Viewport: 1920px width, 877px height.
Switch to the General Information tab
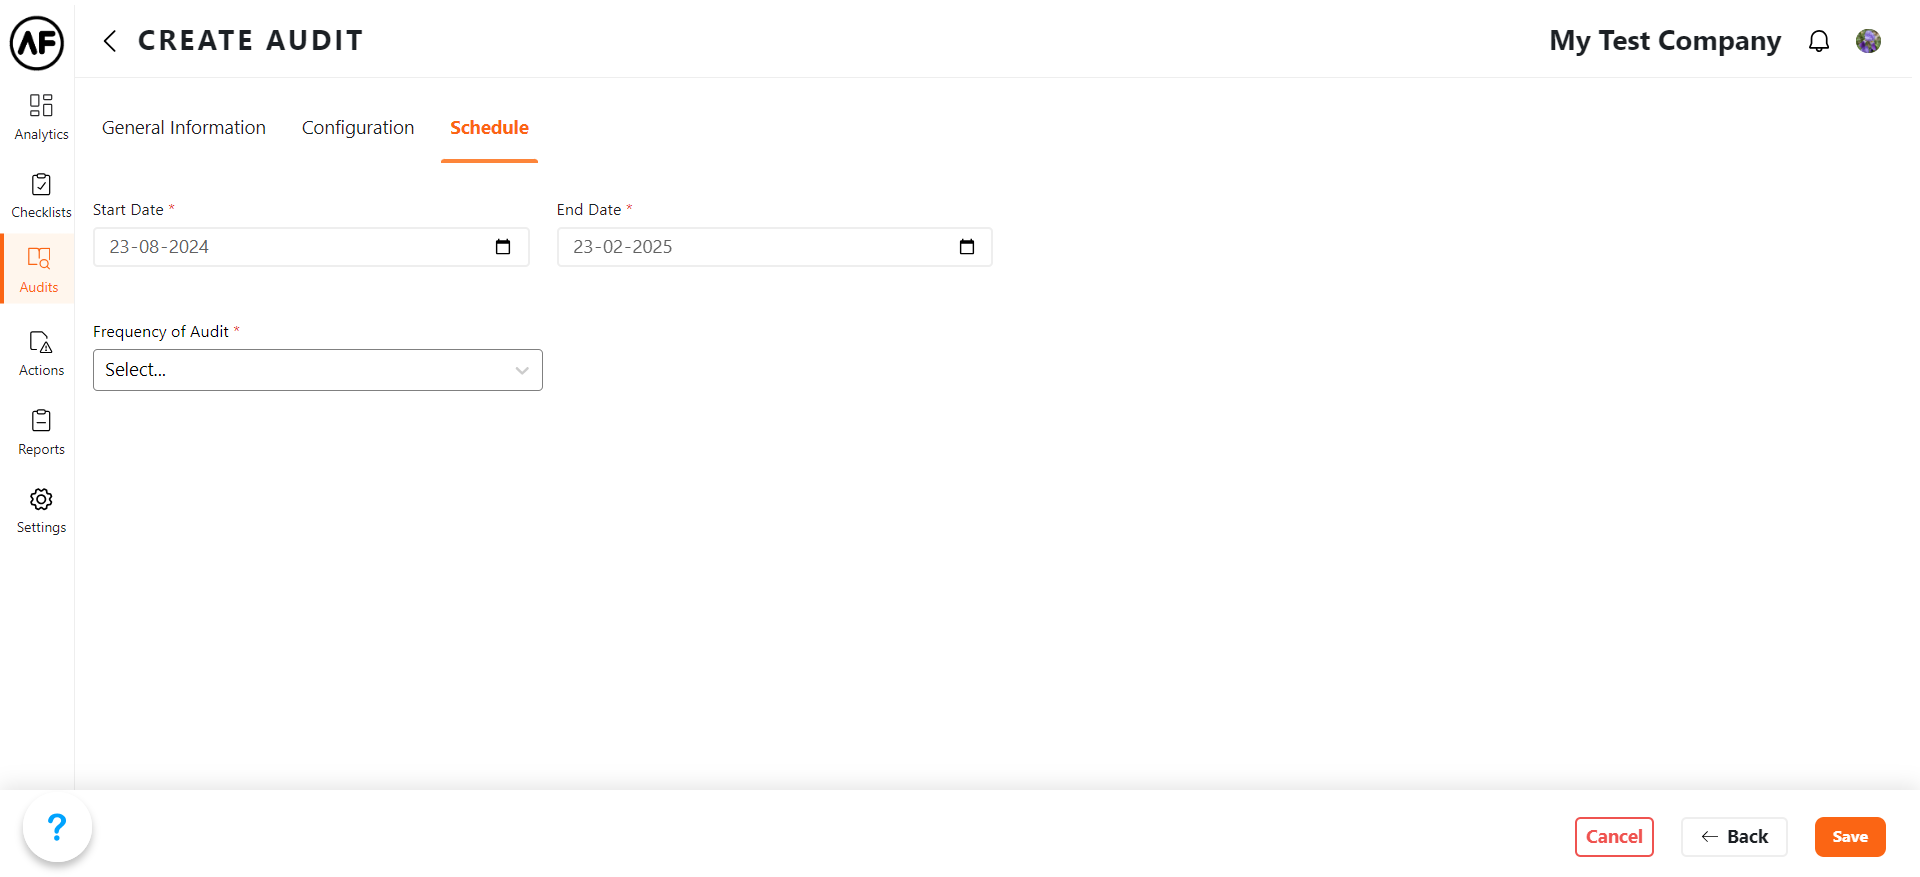pyautogui.click(x=184, y=128)
